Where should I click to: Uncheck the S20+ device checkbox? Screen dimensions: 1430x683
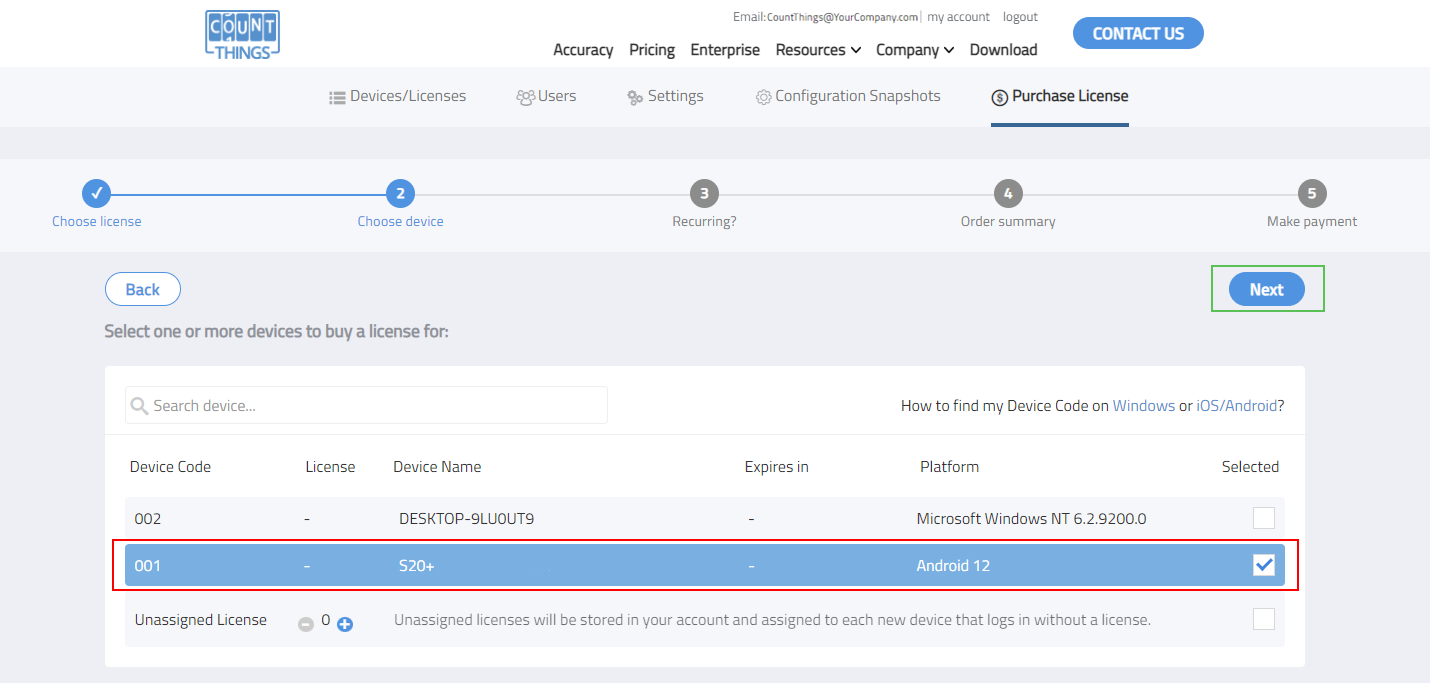point(1264,565)
